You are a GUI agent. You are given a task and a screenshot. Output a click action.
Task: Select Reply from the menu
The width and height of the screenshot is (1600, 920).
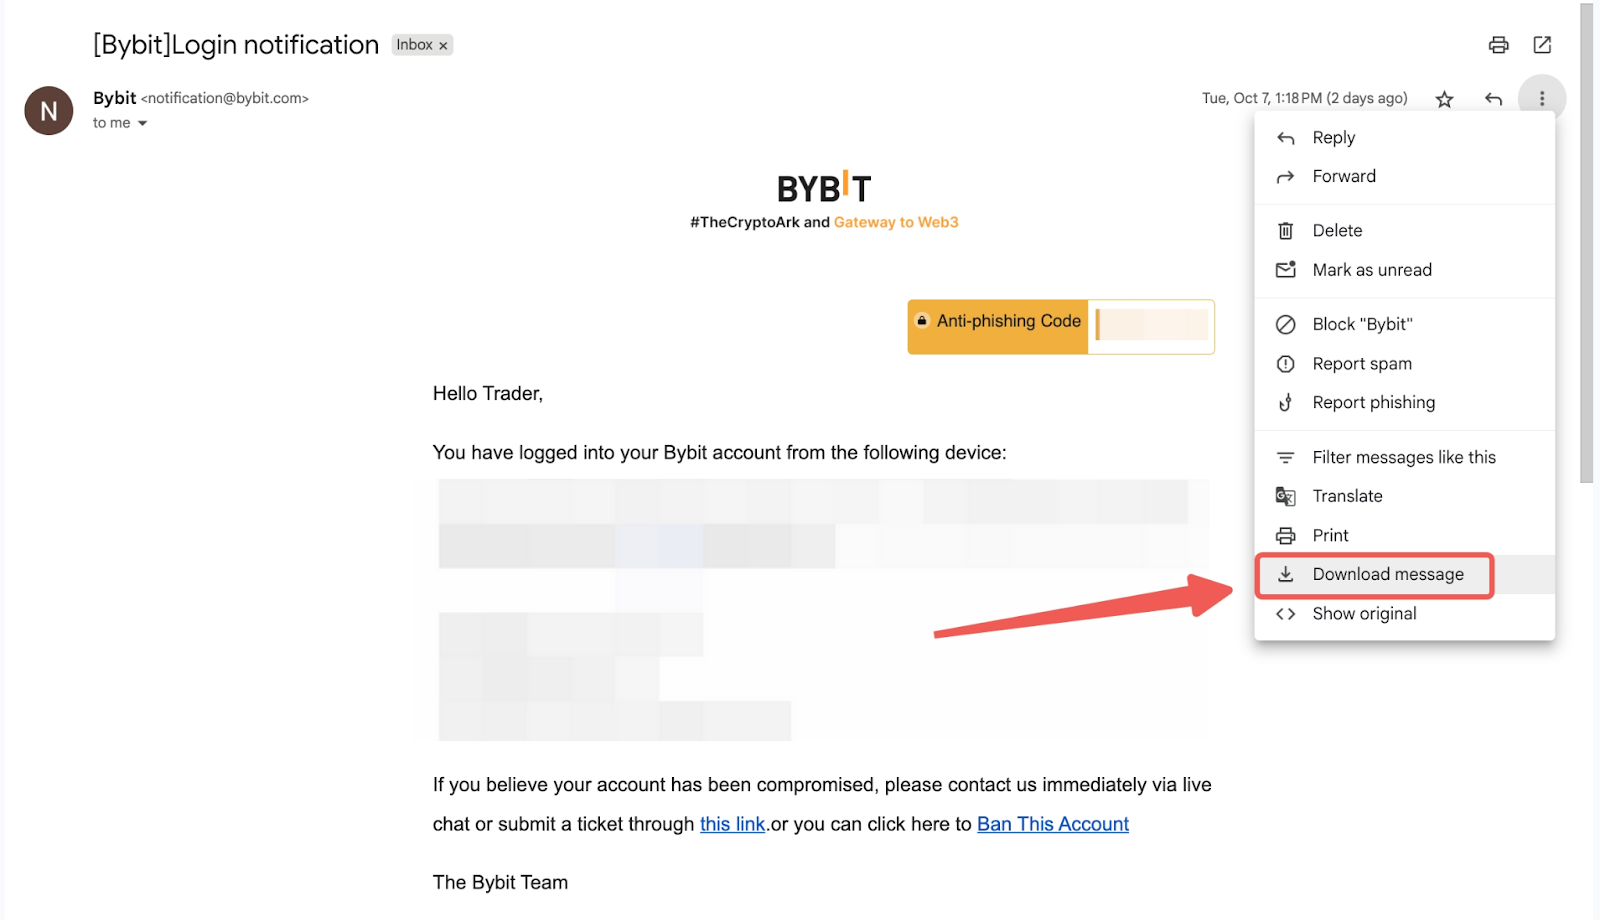(x=1333, y=138)
